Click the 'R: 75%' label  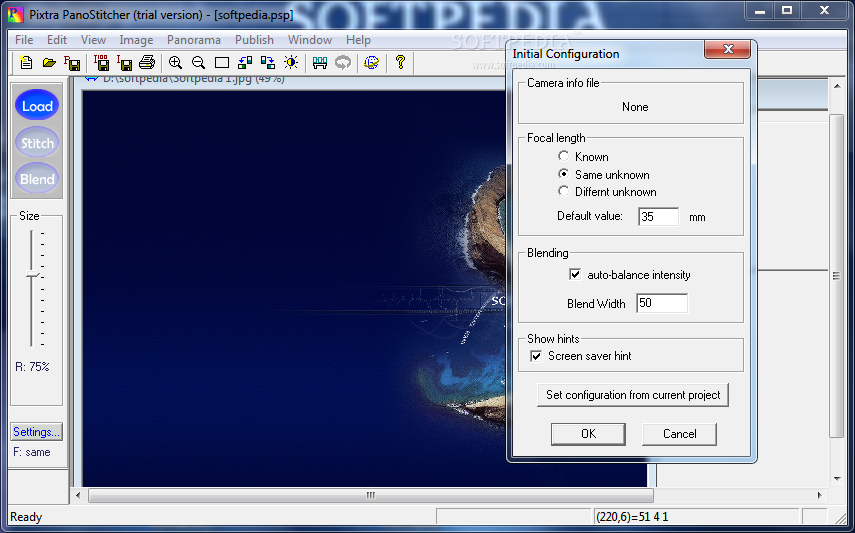point(32,367)
